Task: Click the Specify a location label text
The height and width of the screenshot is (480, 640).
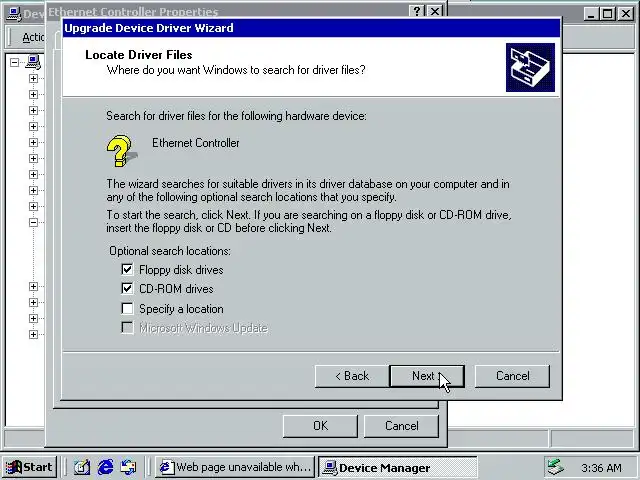Action: click(x=181, y=309)
